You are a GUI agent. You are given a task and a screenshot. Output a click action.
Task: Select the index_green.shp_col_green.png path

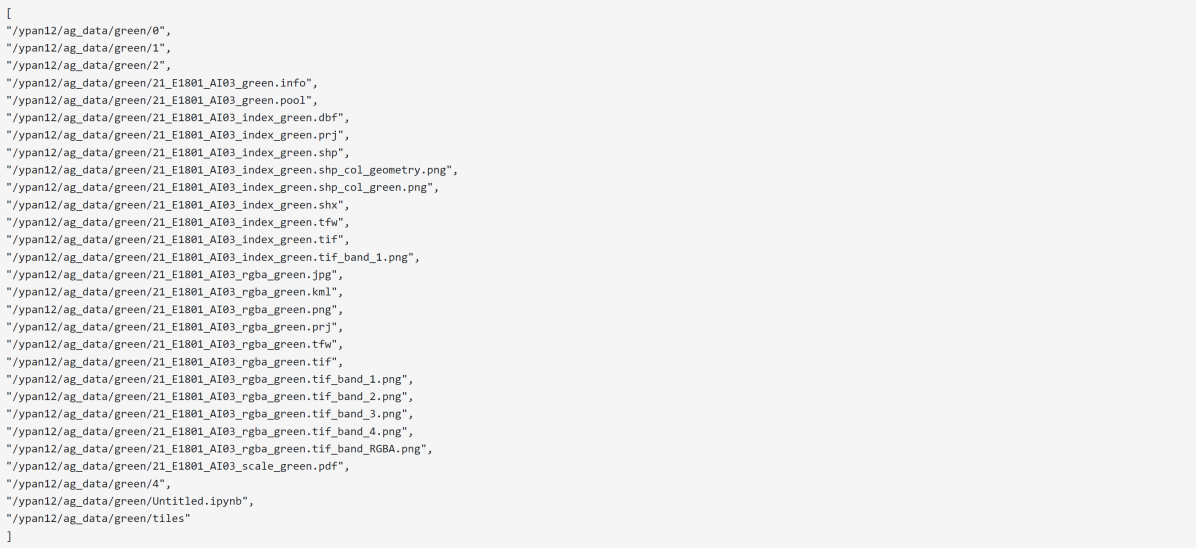click(x=222, y=187)
